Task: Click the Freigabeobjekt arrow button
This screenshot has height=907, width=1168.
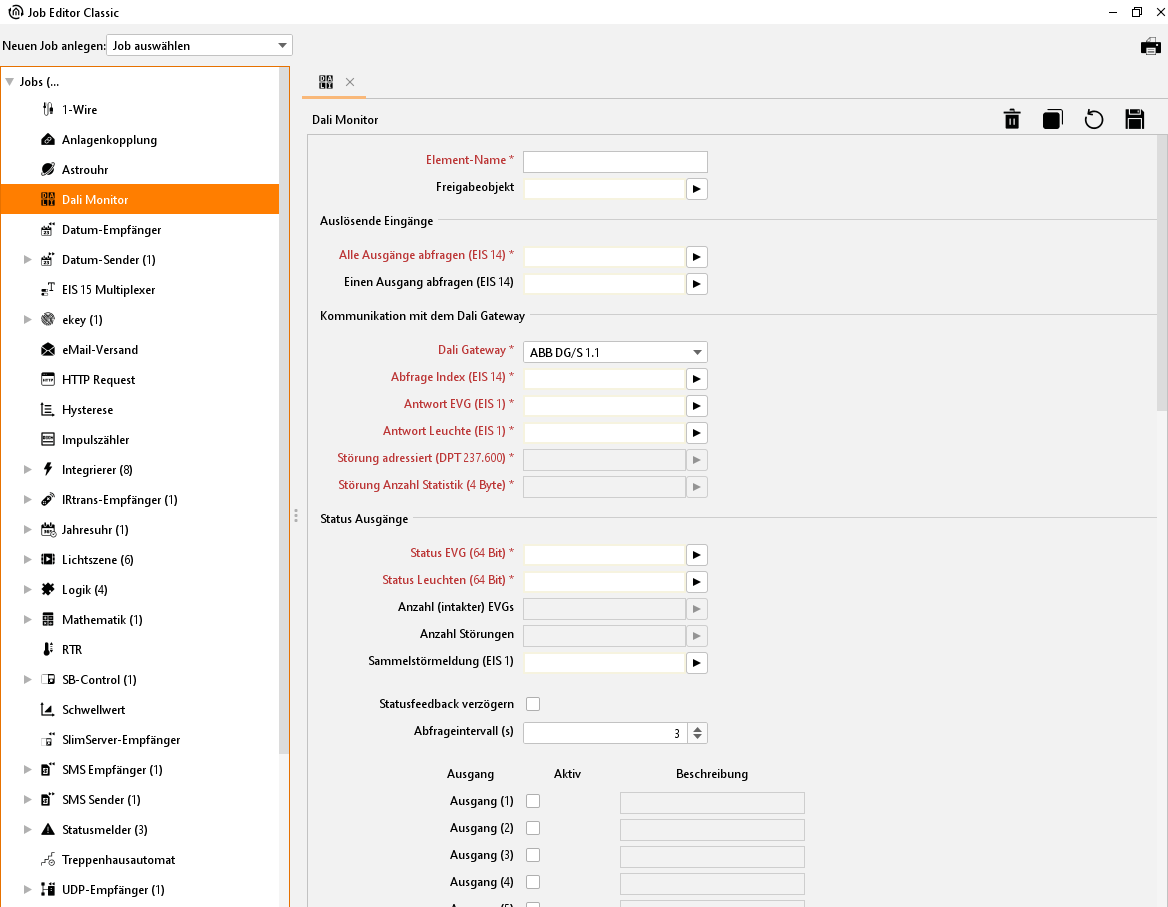Action: 697,188
